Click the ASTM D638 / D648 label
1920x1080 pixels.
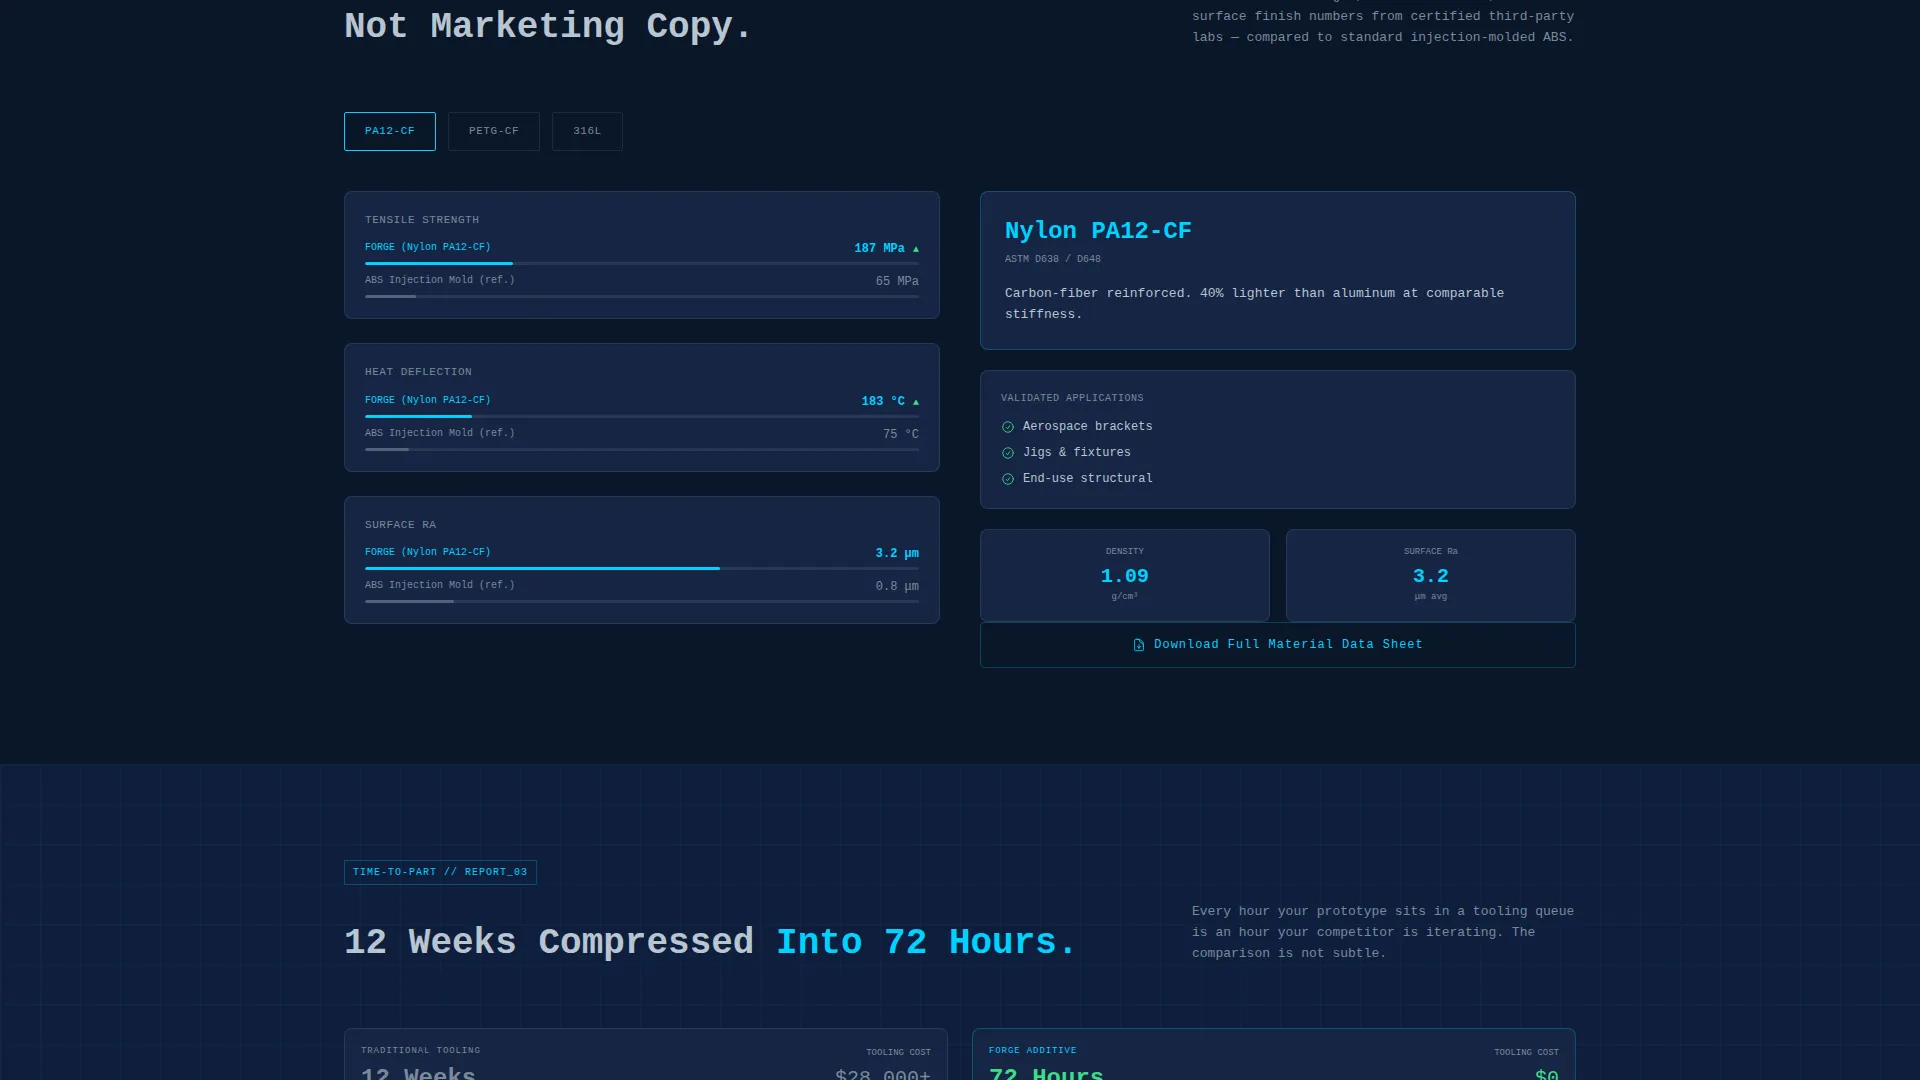click(x=1052, y=259)
